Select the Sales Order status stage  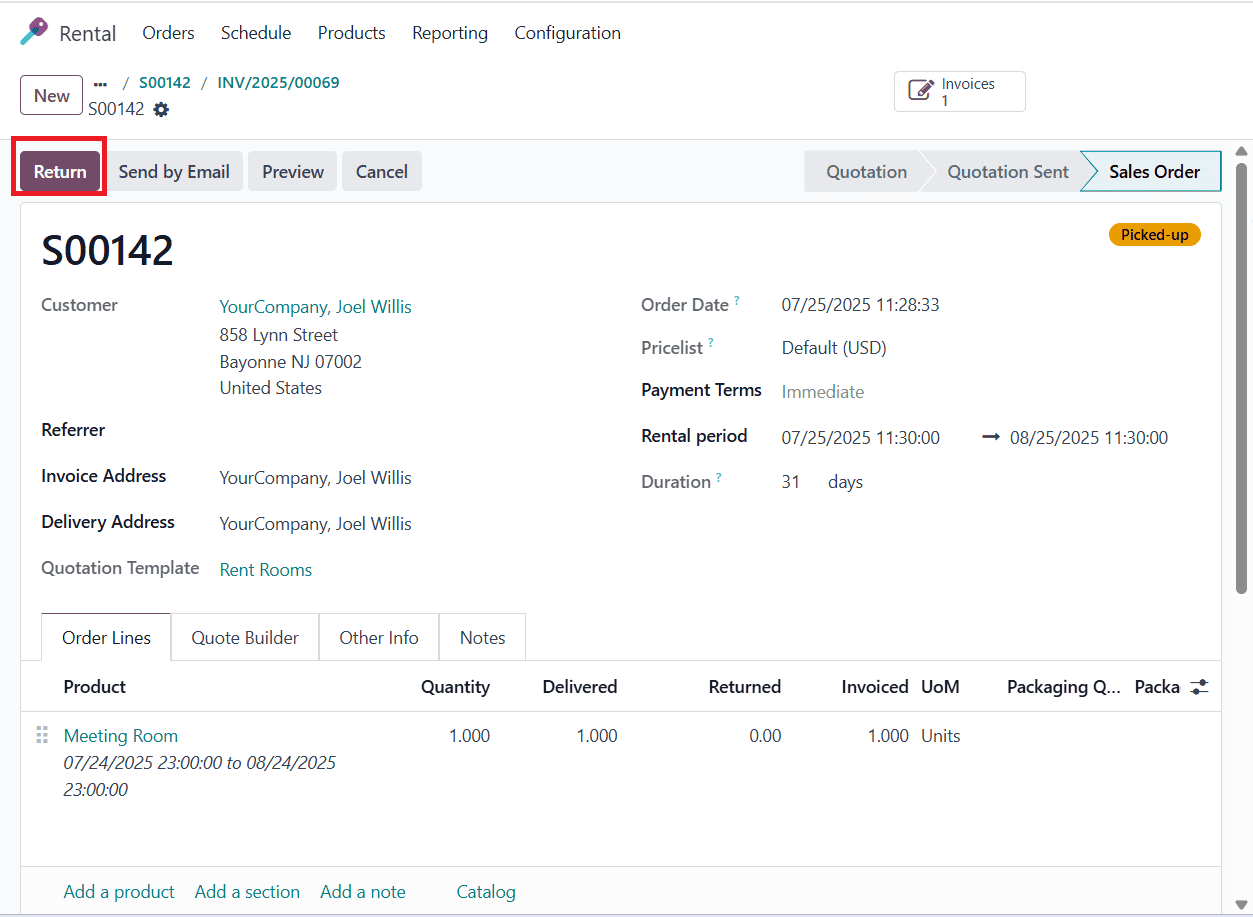click(x=1154, y=171)
